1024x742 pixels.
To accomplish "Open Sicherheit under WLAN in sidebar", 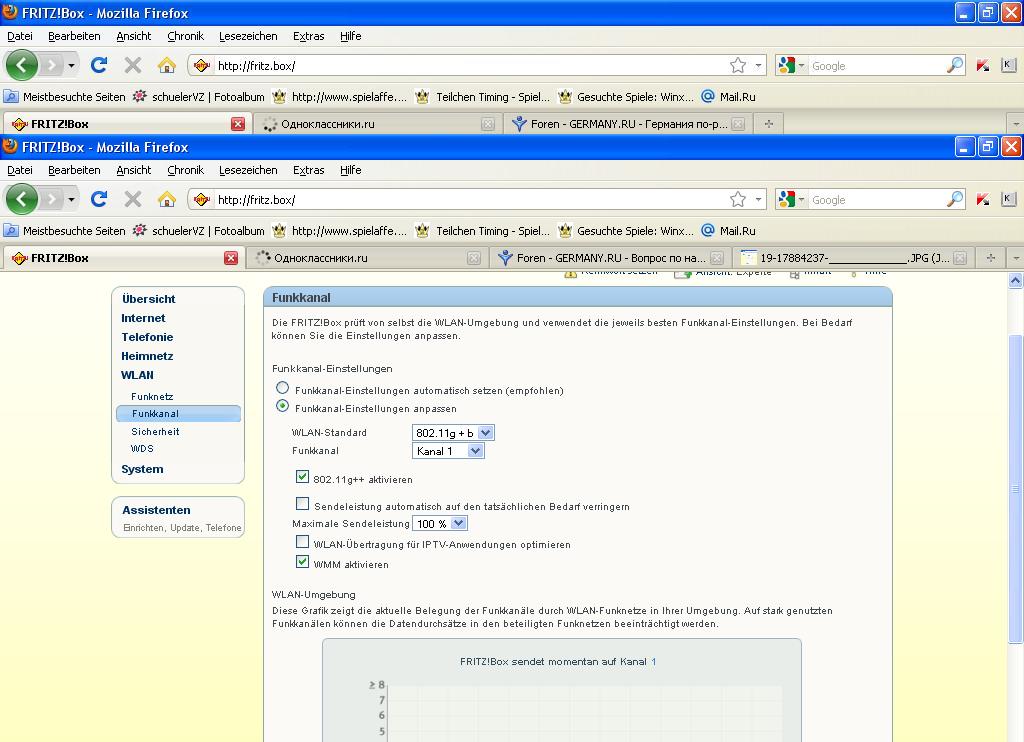I will tap(155, 432).
